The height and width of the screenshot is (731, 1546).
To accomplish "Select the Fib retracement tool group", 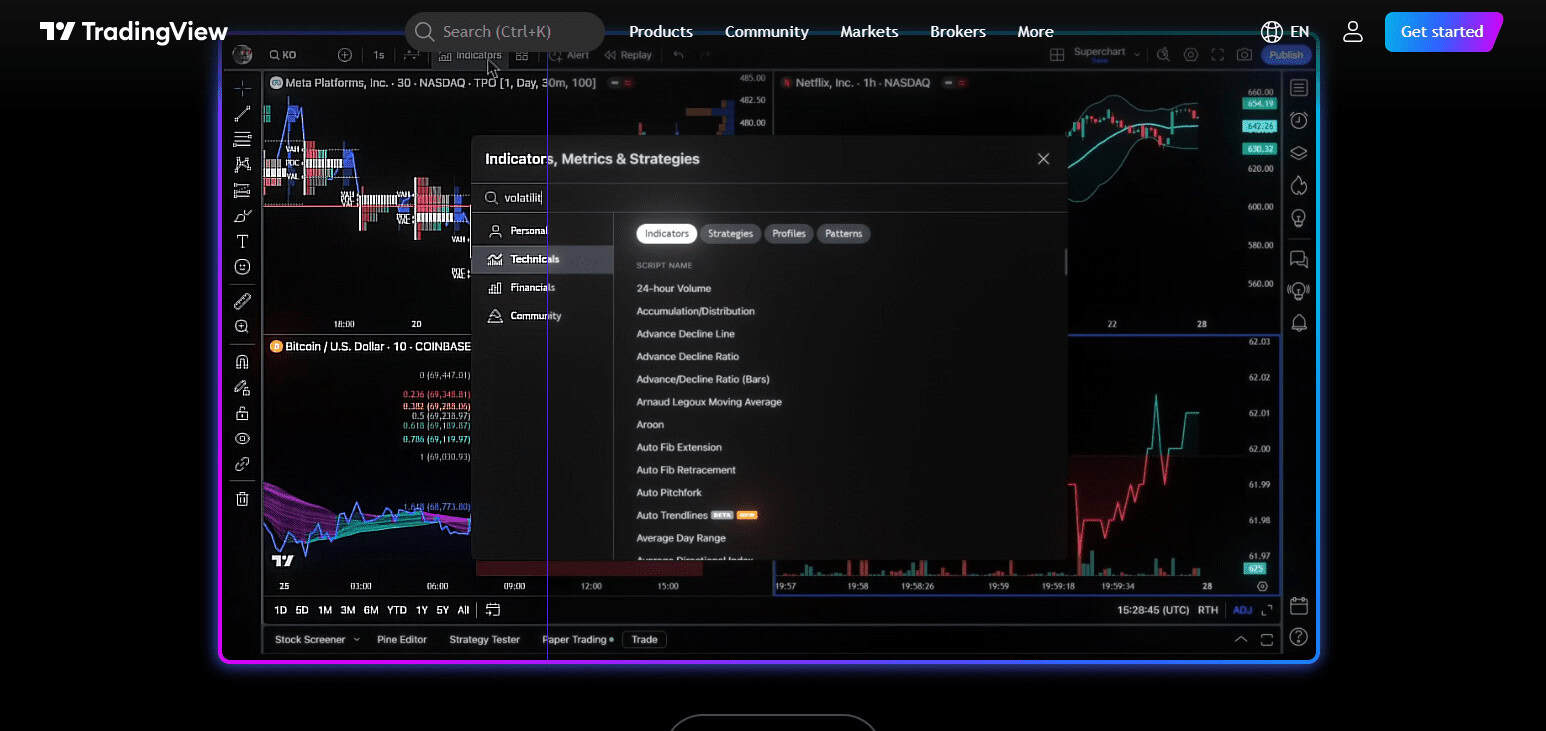I will pos(242,139).
